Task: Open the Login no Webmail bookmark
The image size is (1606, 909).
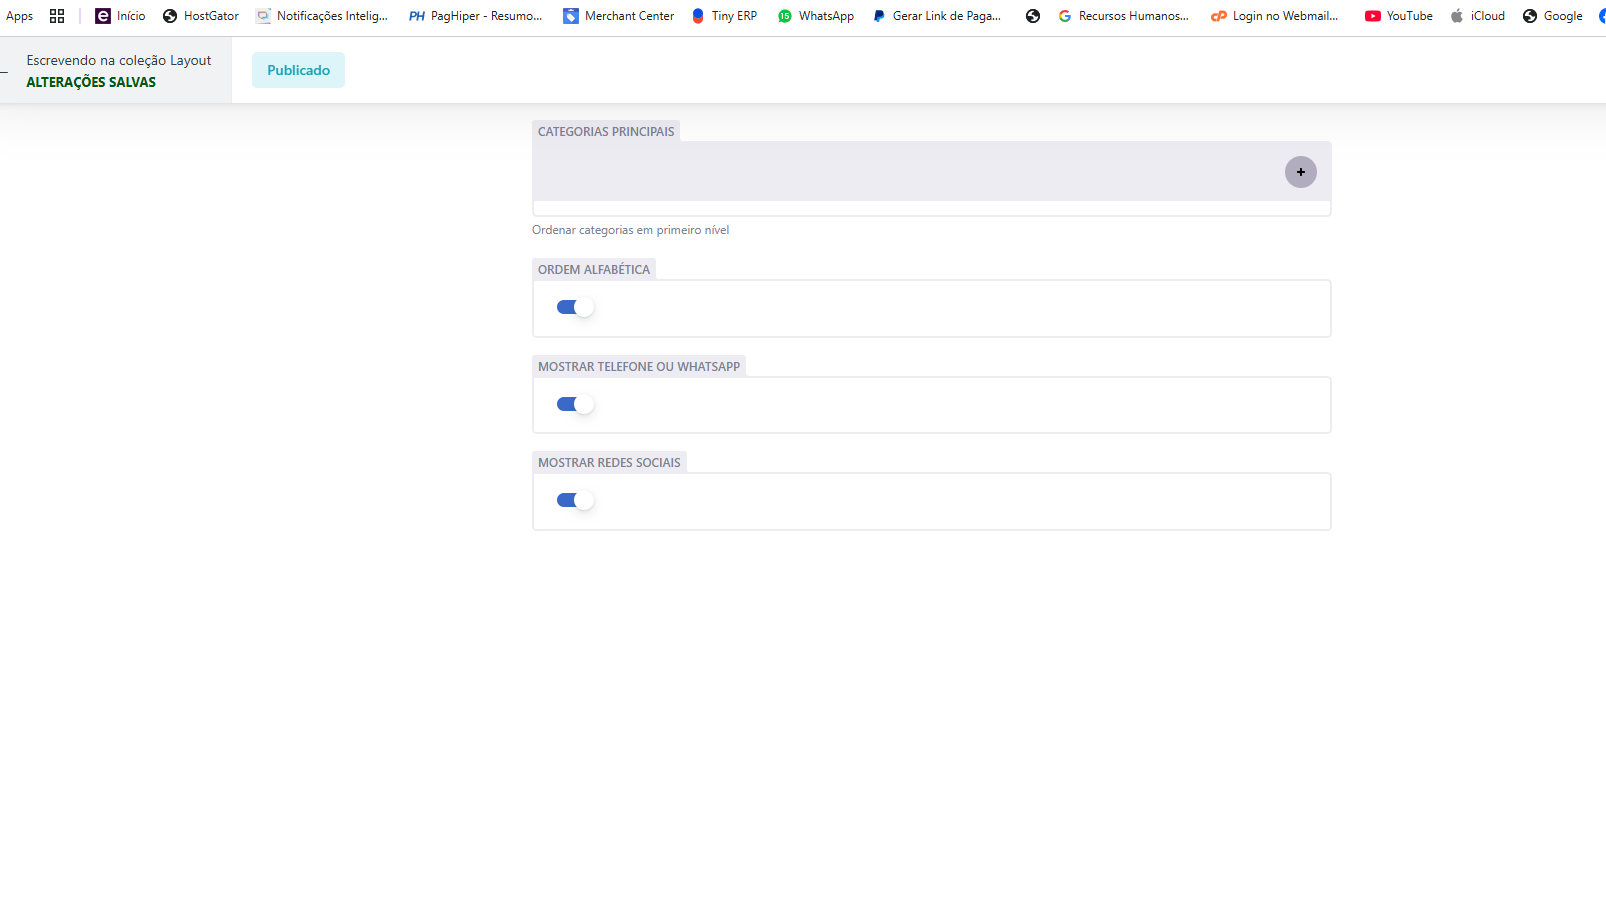Action: tap(1274, 16)
